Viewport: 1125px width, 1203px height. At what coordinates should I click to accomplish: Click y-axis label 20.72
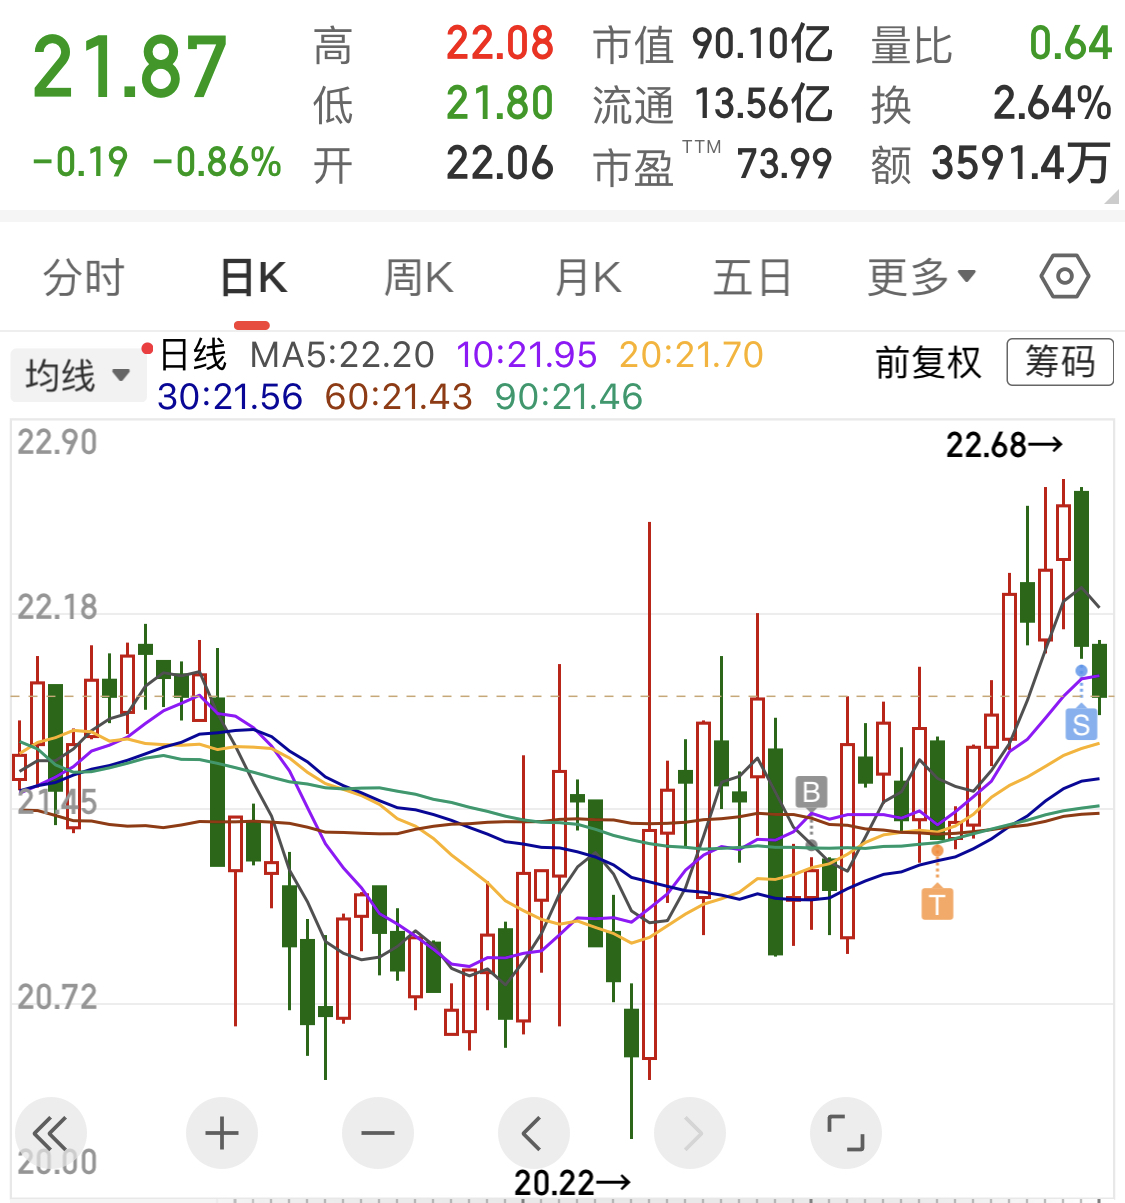point(57,997)
